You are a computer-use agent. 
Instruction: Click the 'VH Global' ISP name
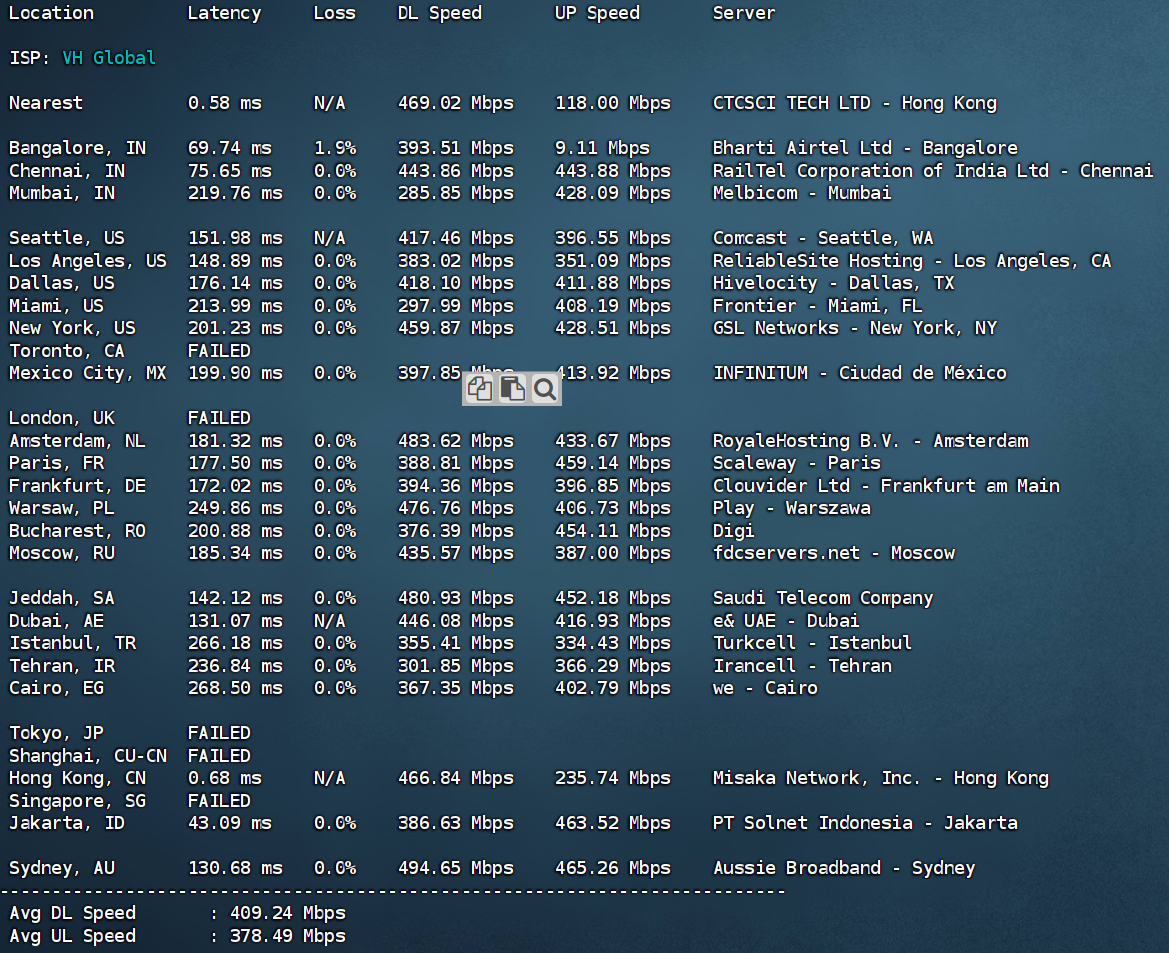click(109, 58)
